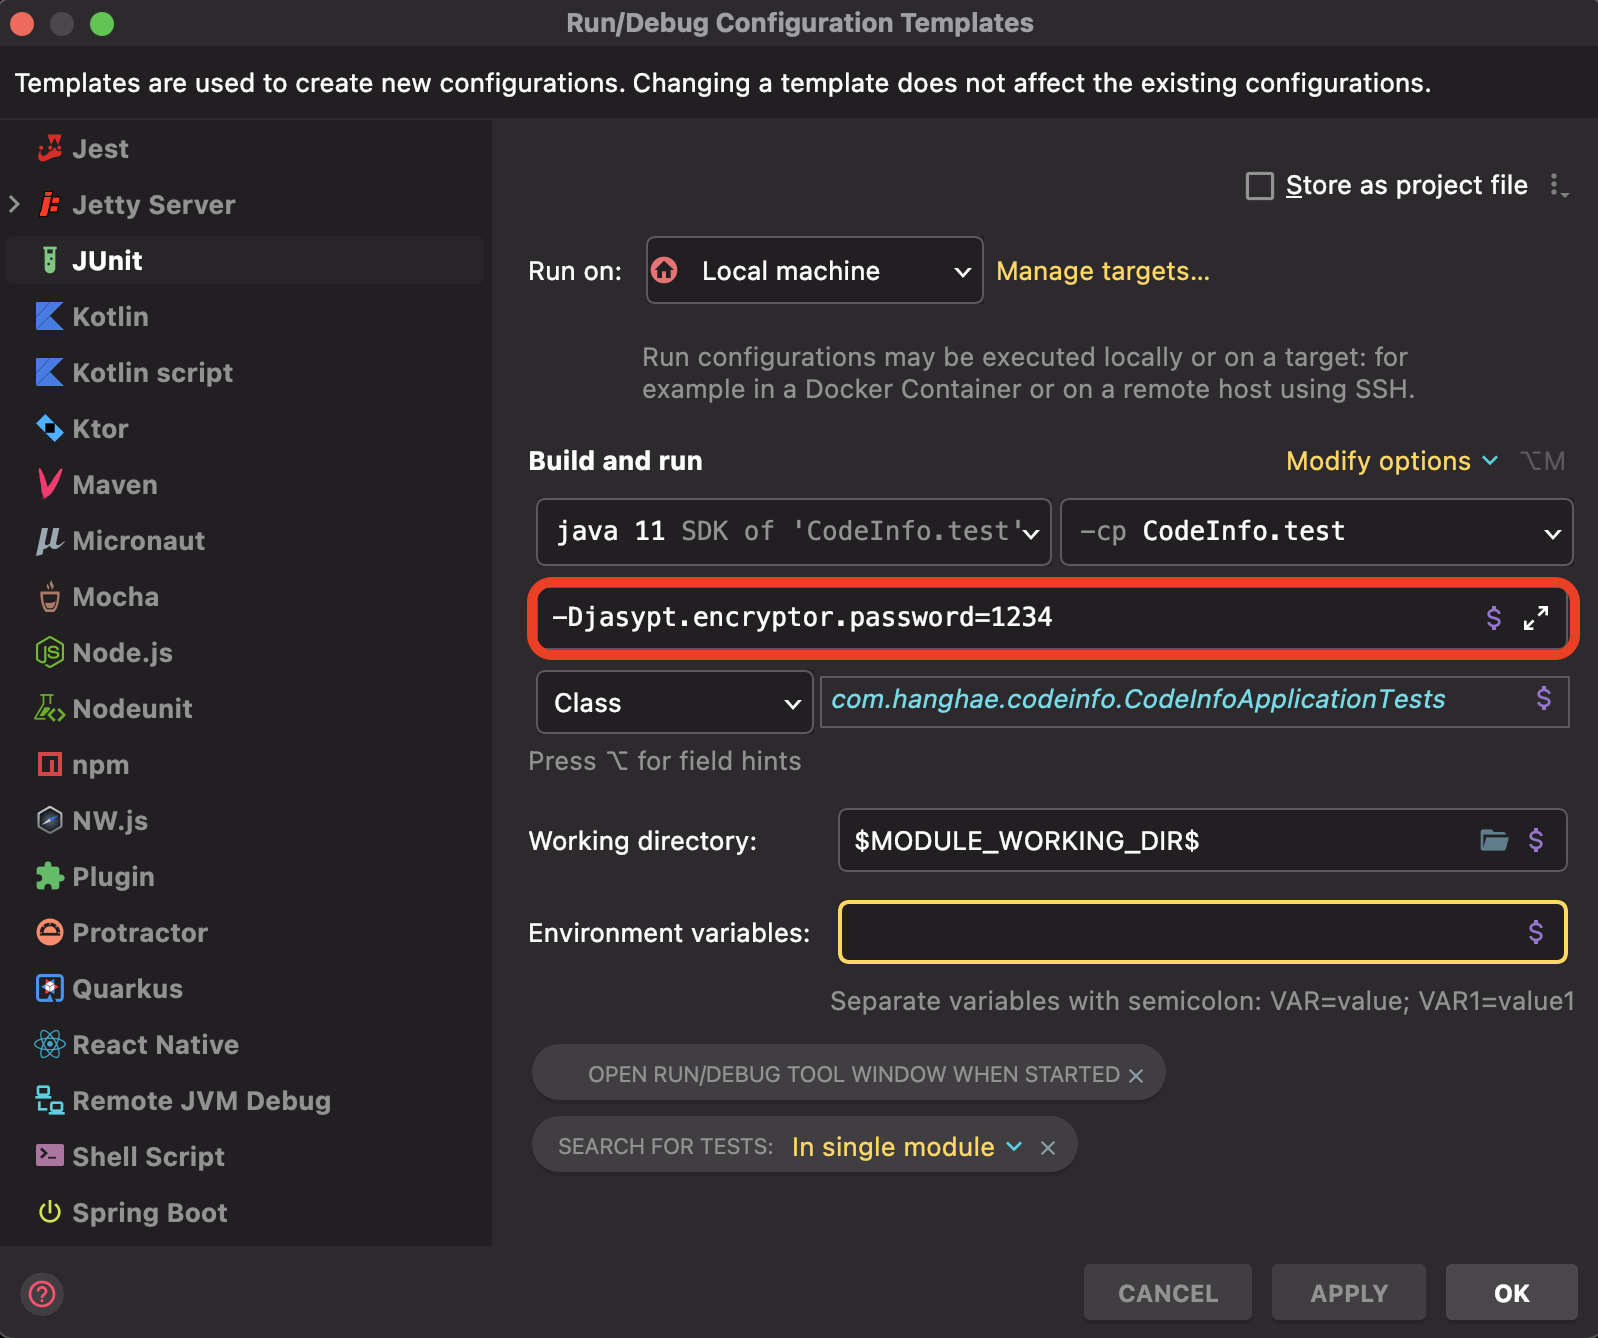
Task: Insert macro in Working directory field
Action: (1536, 840)
